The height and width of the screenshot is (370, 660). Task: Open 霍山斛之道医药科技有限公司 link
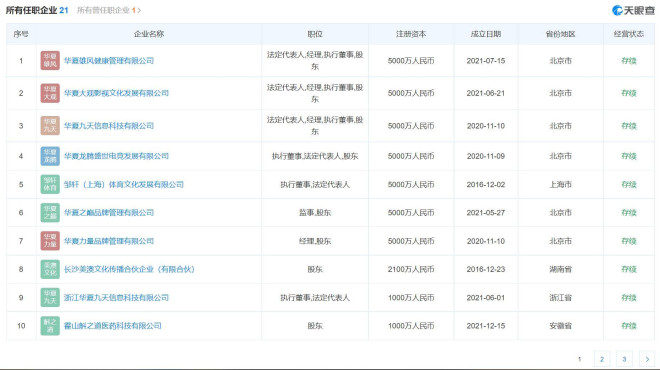click(112, 326)
